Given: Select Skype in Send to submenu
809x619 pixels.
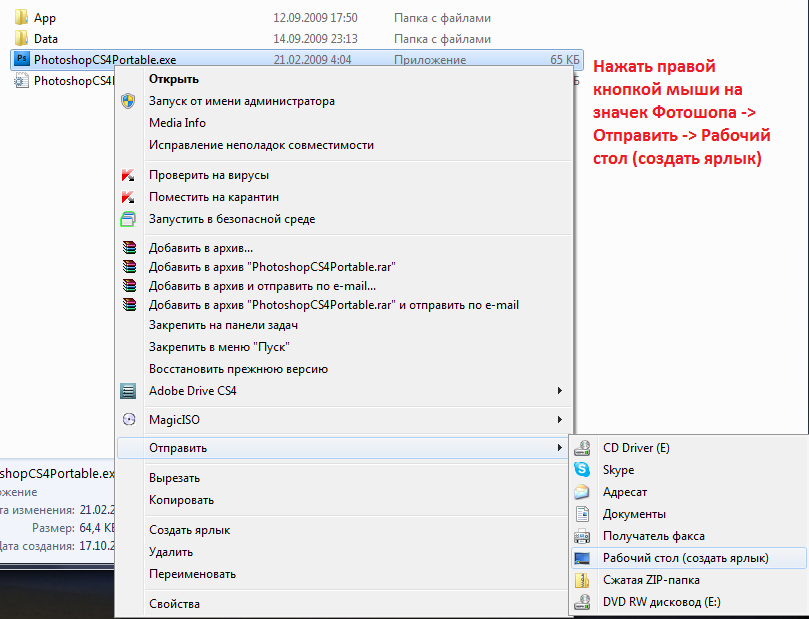Looking at the screenshot, I should pos(618,470).
